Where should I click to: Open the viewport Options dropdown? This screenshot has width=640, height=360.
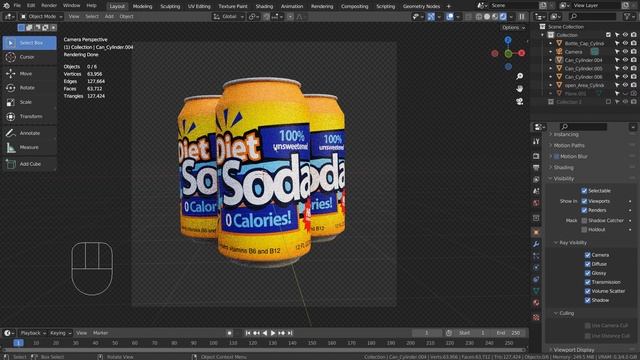click(513, 27)
